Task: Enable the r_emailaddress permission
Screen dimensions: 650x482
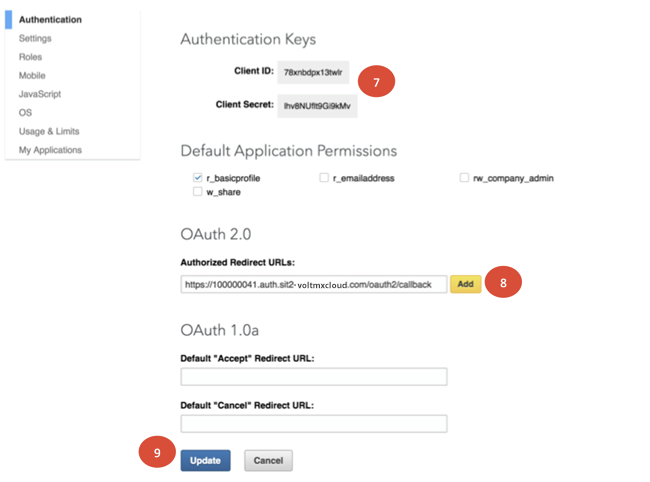Action: [x=324, y=178]
